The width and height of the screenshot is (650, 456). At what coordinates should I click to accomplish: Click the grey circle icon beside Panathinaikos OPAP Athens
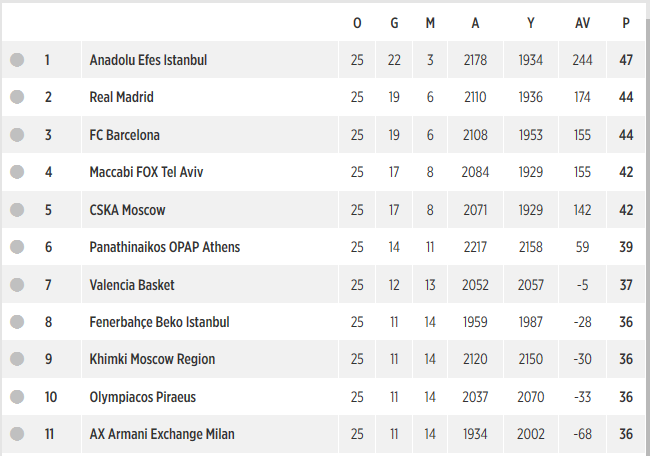(17, 247)
